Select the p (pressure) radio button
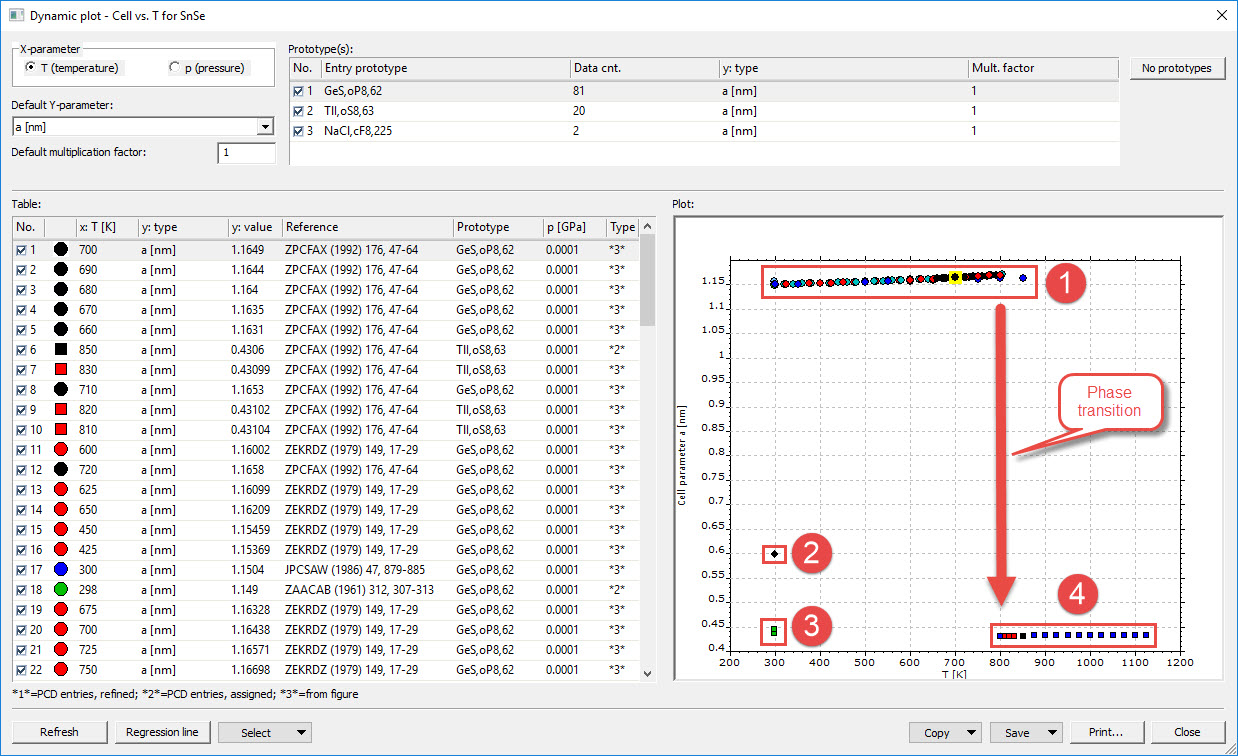 click(x=175, y=68)
